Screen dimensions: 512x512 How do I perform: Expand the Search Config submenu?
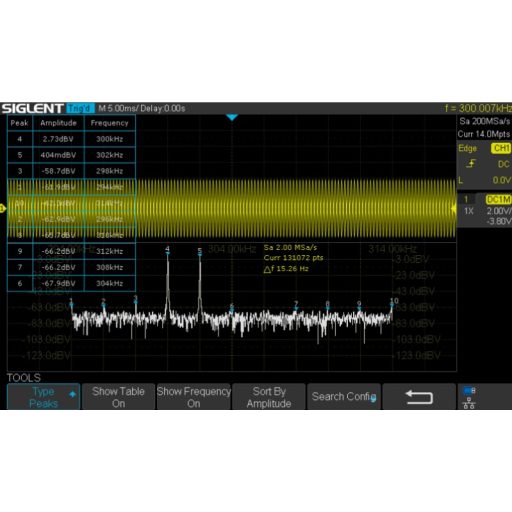click(x=344, y=397)
